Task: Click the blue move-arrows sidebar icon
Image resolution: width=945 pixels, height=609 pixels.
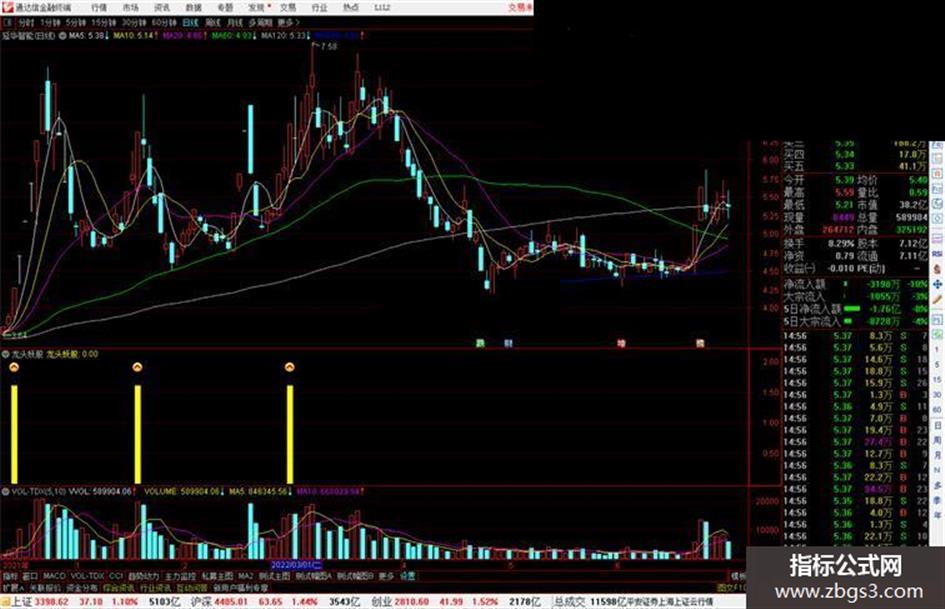Action: 937,284
